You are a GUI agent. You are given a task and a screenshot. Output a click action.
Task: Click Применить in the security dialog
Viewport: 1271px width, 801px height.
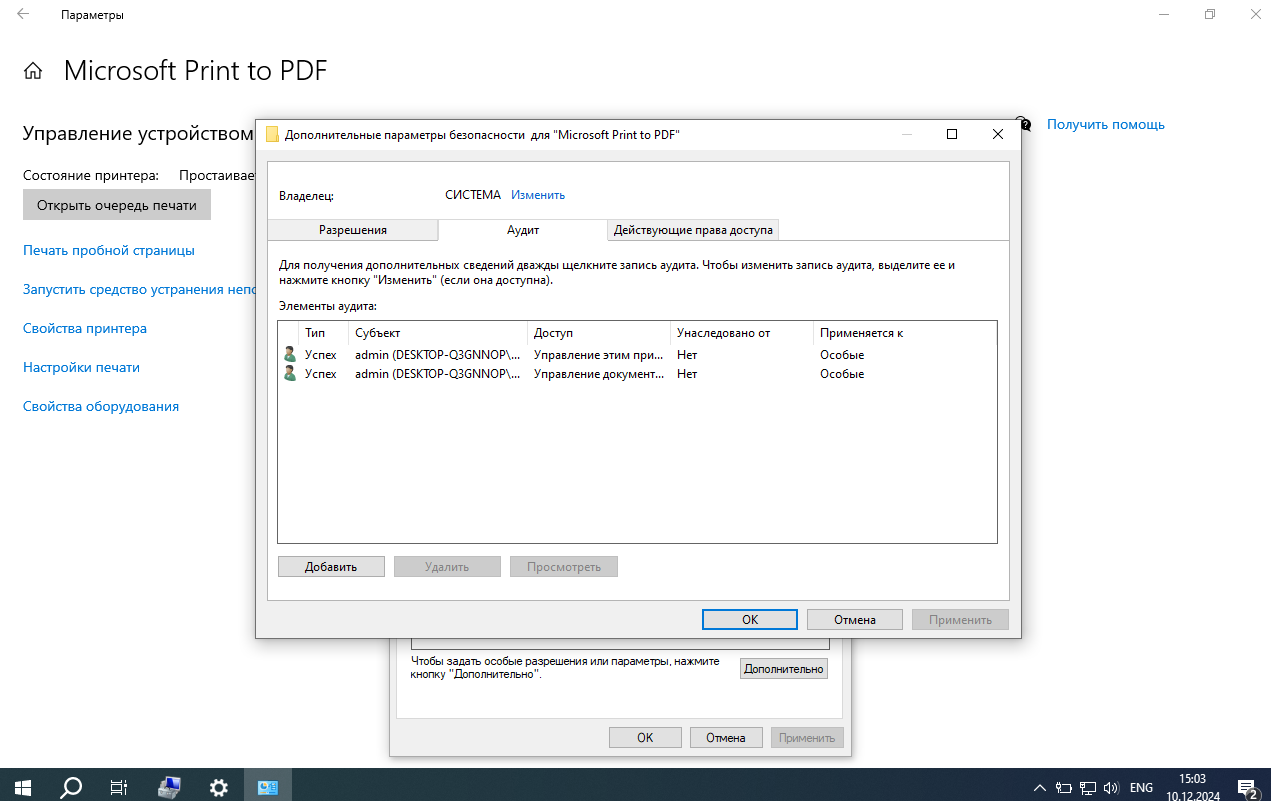960,619
